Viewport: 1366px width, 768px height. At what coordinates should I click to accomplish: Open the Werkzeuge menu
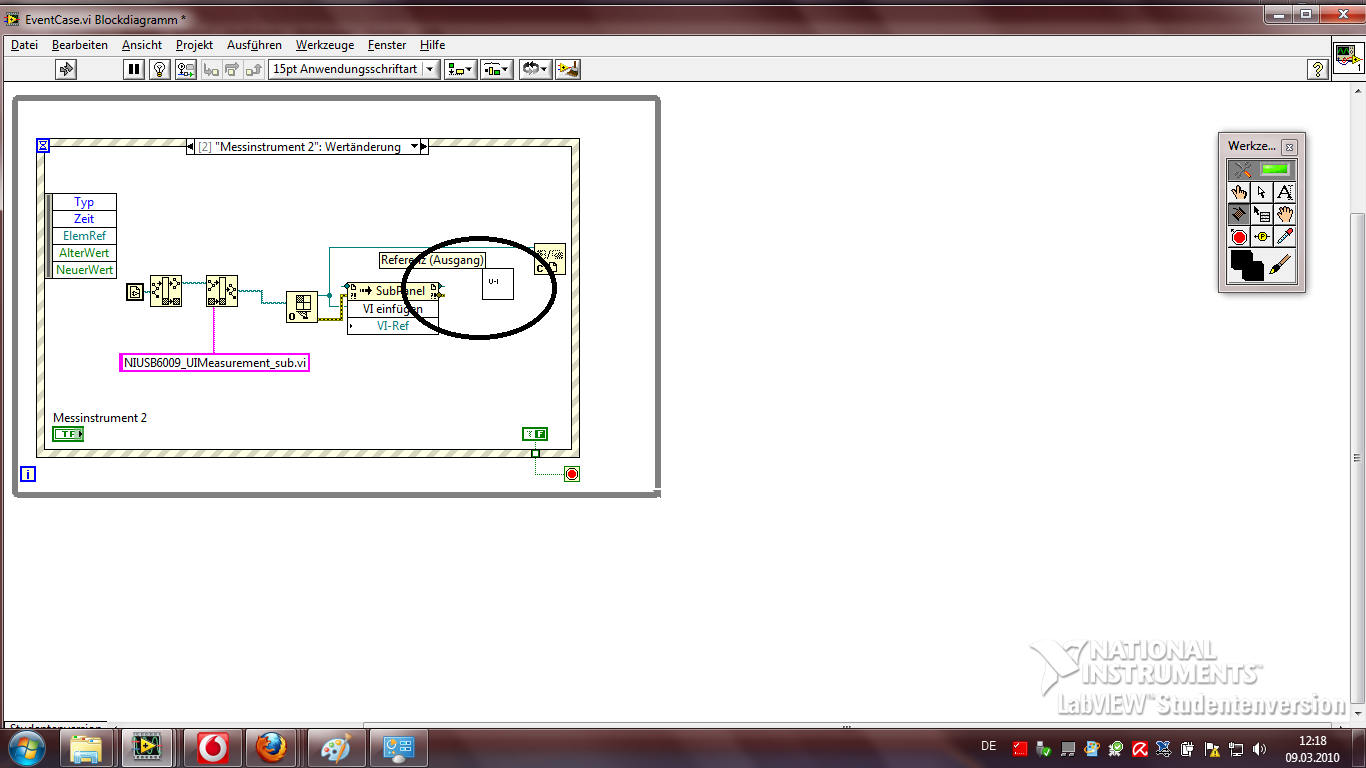click(x=325, y=45)
